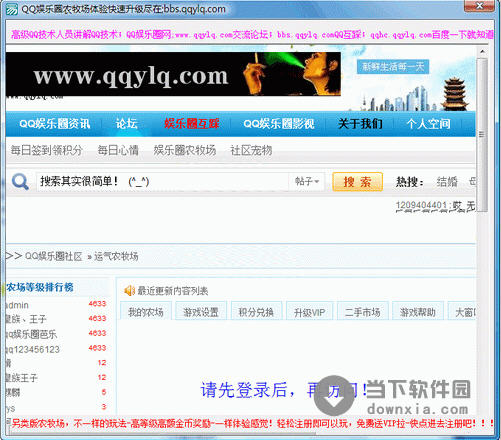Screen dimensions: 501x440
Task: Open QQ娱乐圈资讯 in navigation bar
Action: 55,124
